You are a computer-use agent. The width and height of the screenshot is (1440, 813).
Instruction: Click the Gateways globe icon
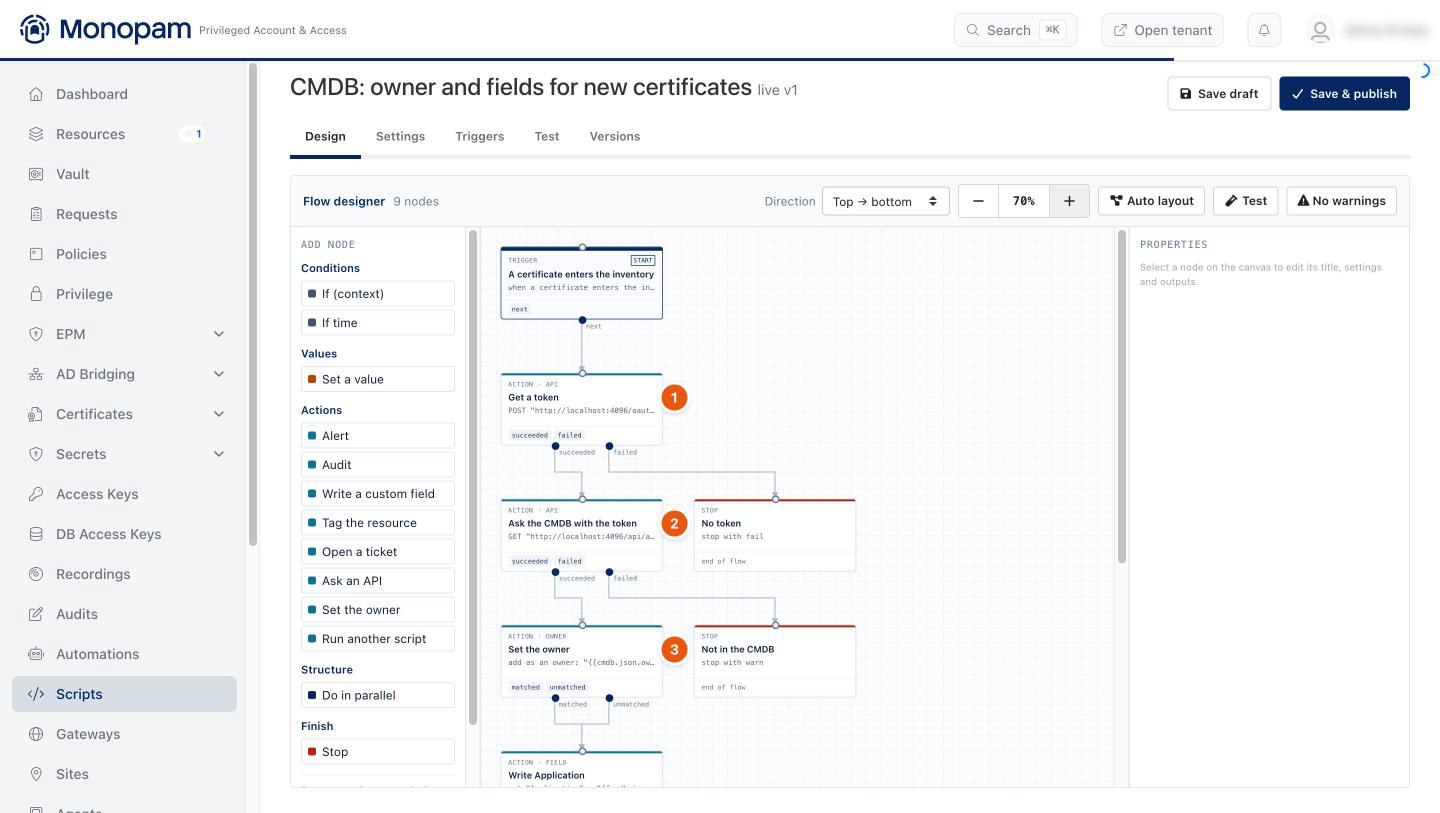click(x=36, y=734)
